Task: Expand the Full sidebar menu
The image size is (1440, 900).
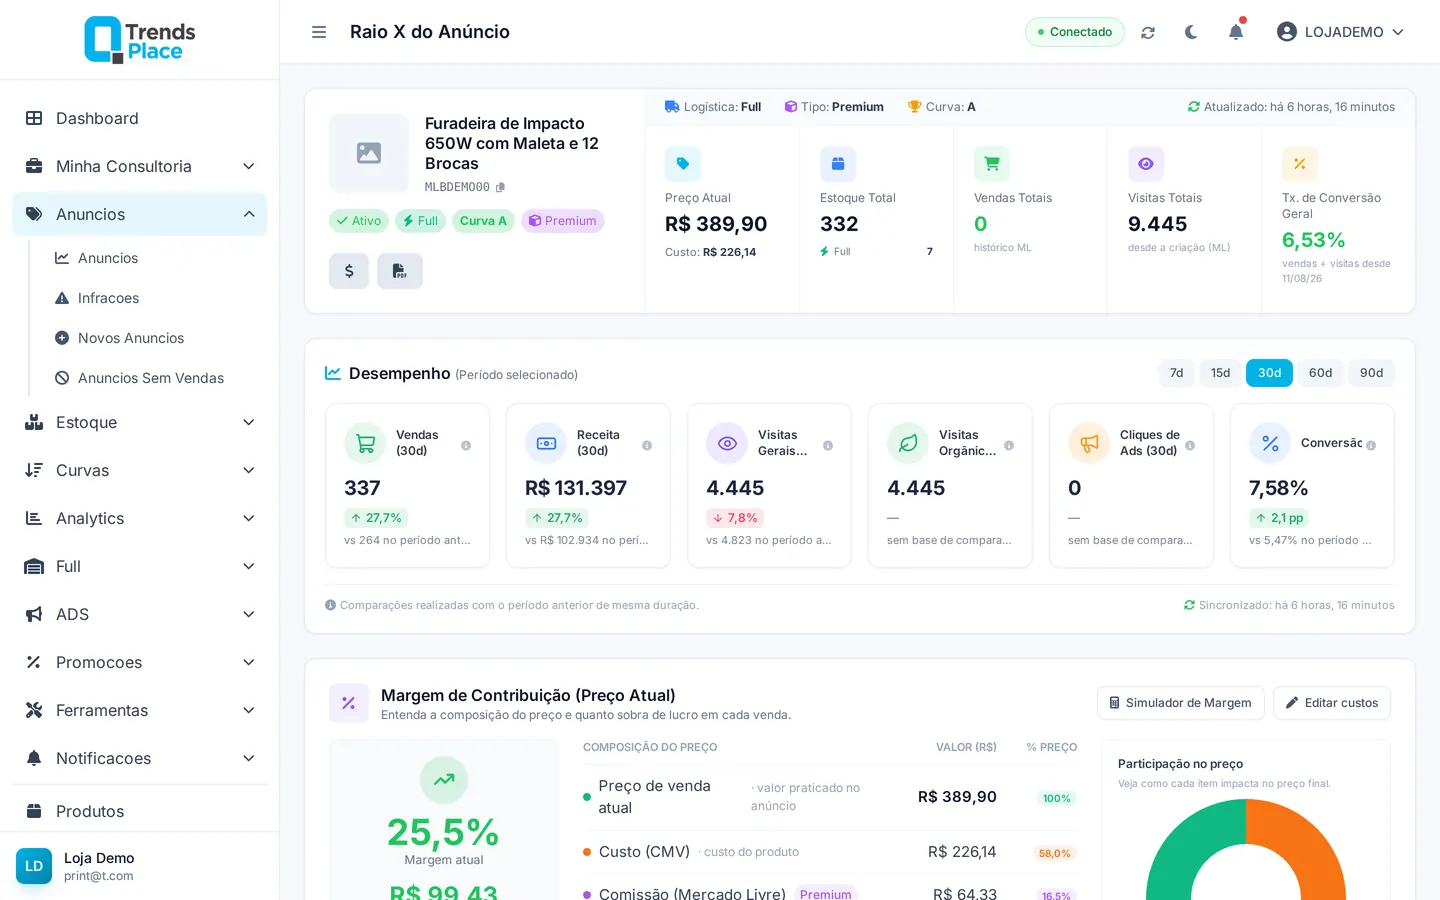Action: click(x=140, y=566)
